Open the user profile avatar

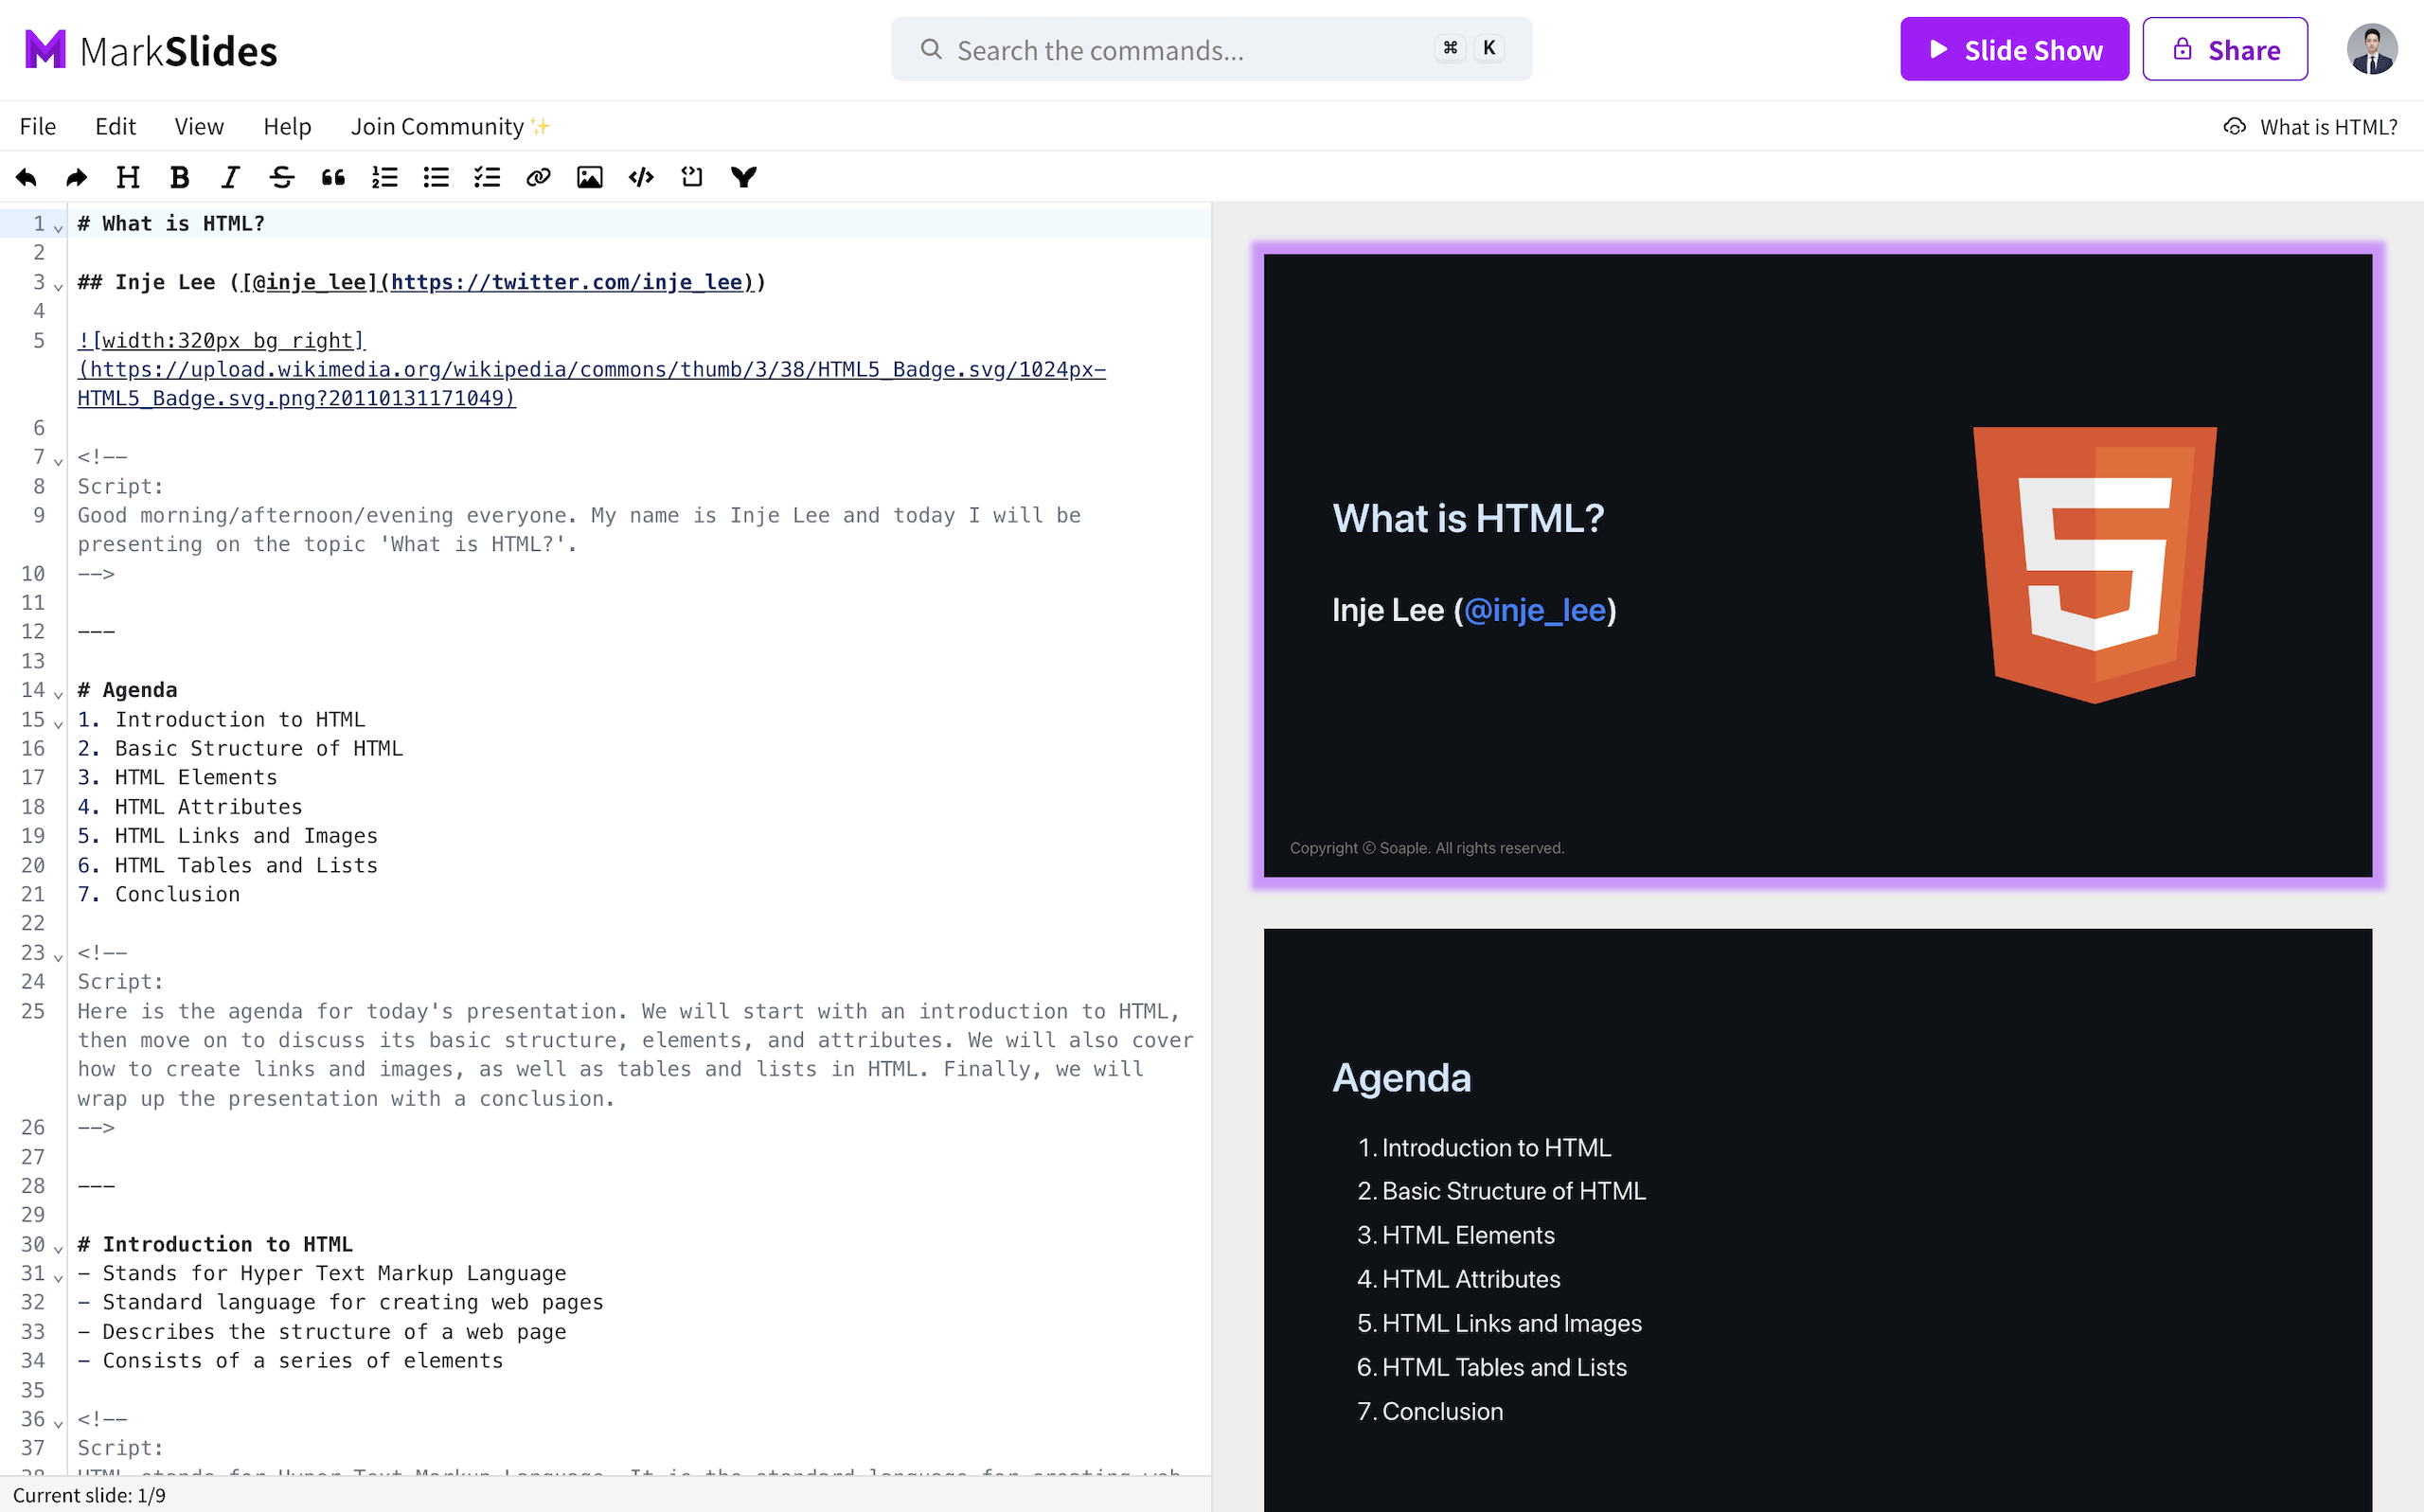[2372, 49]
